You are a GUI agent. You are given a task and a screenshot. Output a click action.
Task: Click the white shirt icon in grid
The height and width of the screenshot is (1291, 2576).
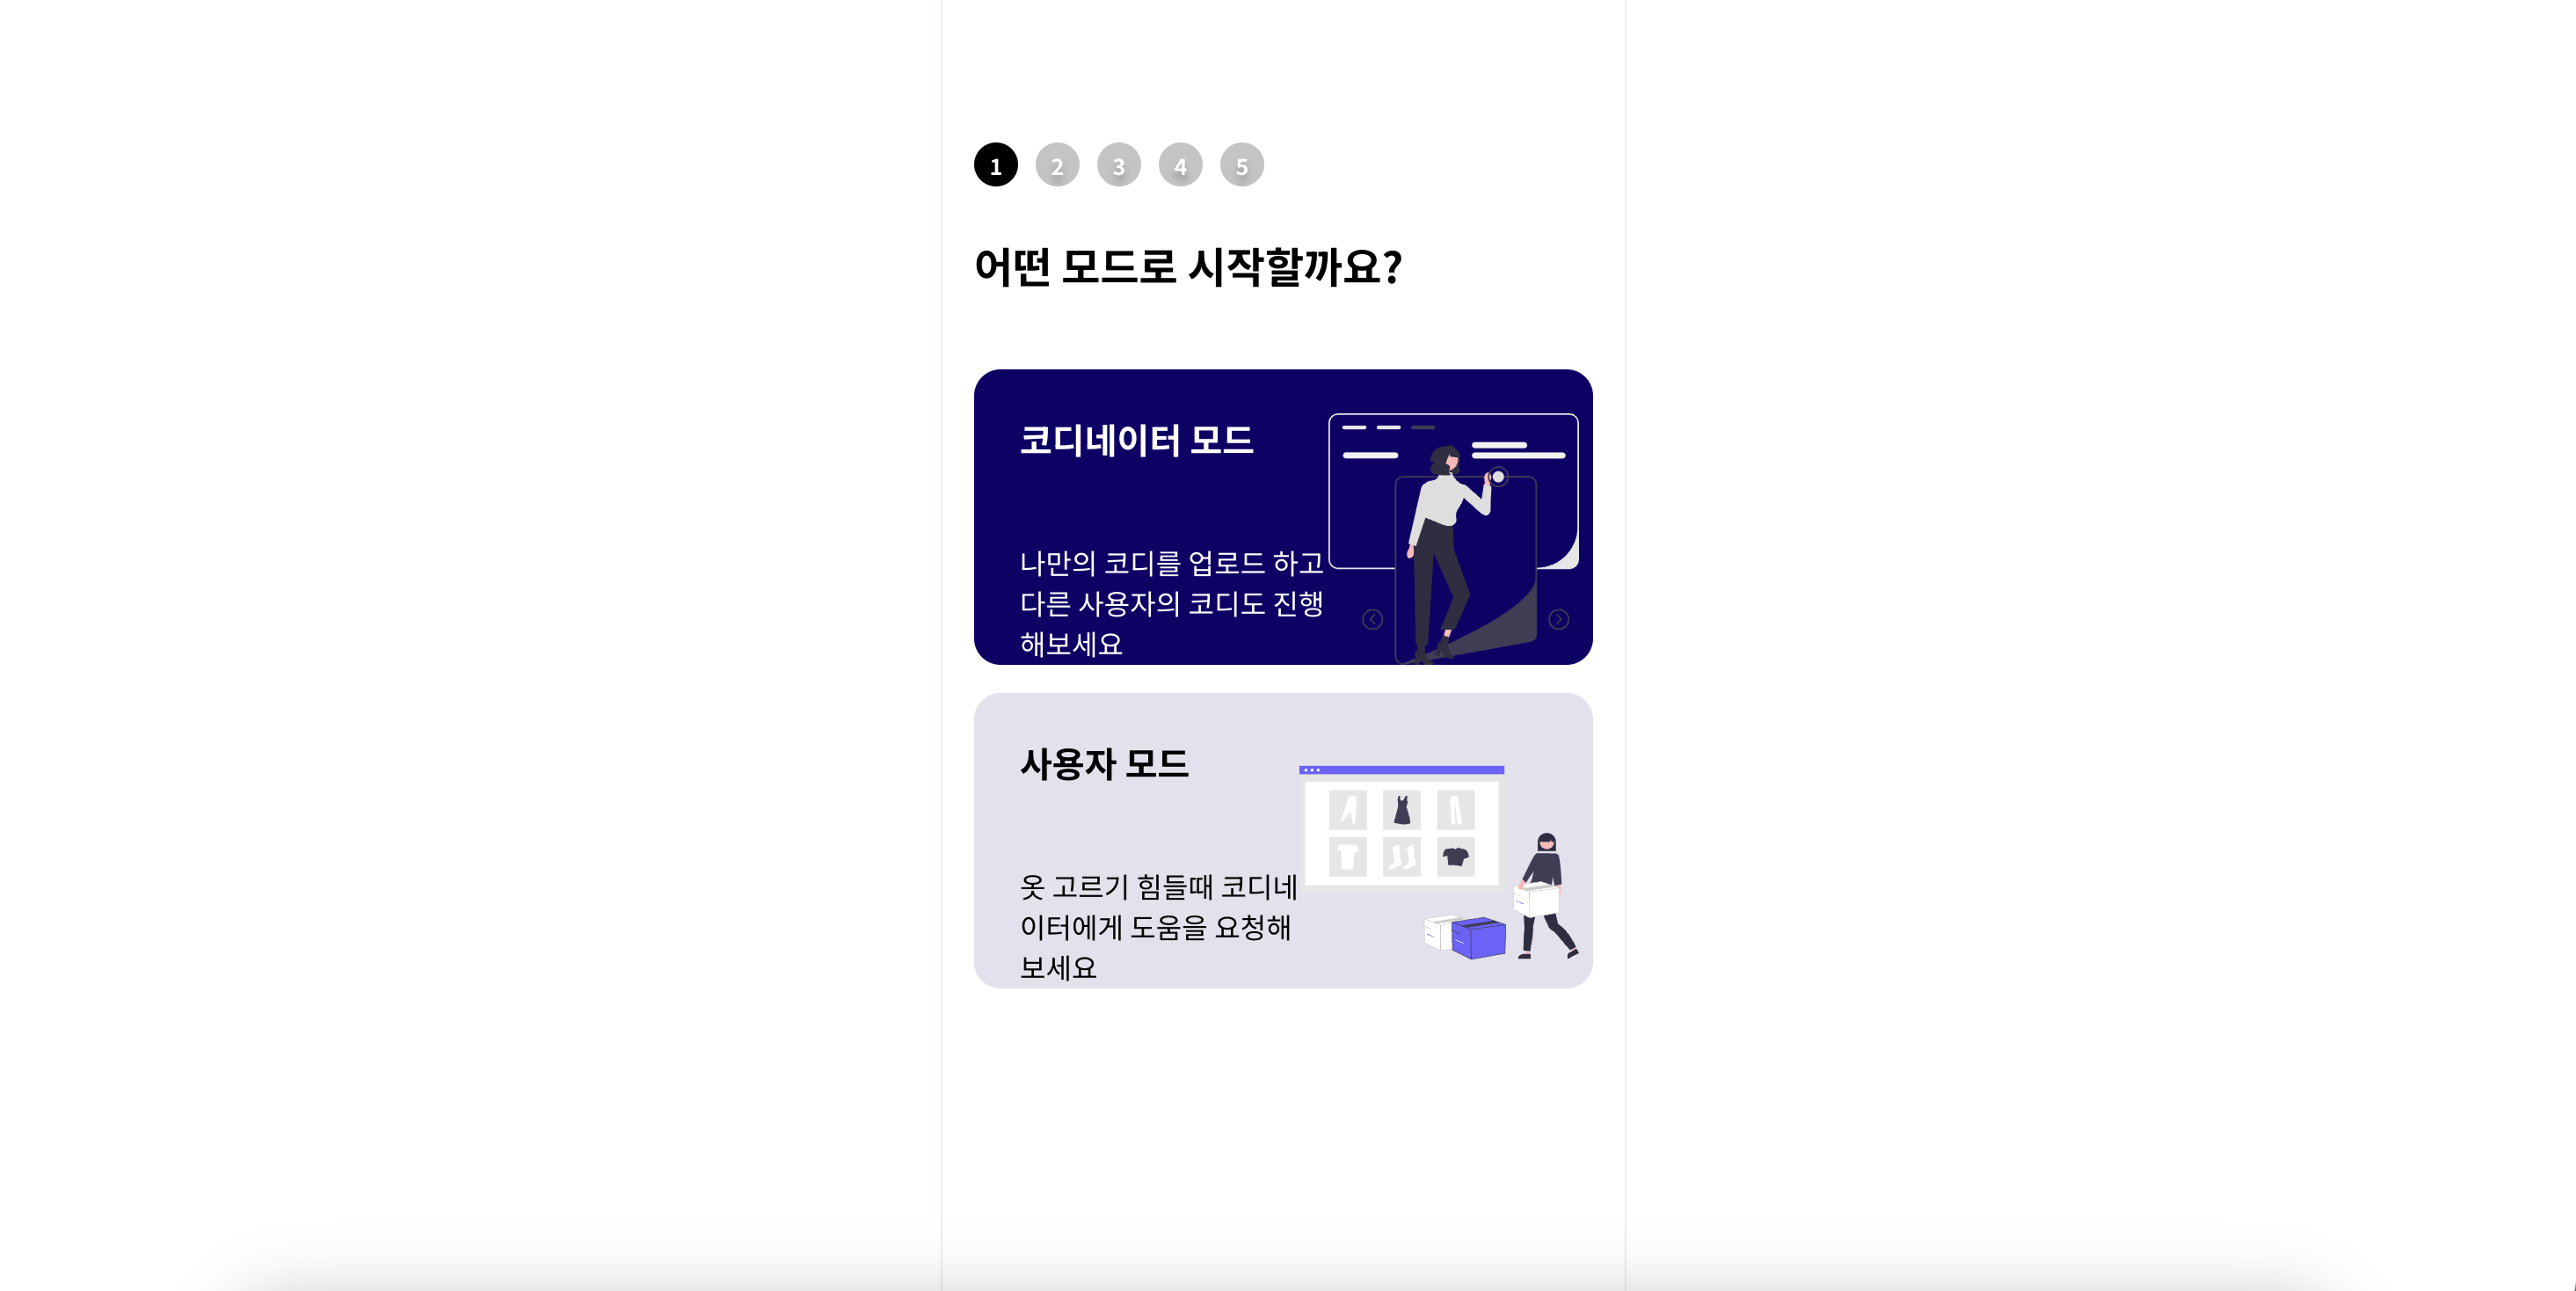[1347, 856]
